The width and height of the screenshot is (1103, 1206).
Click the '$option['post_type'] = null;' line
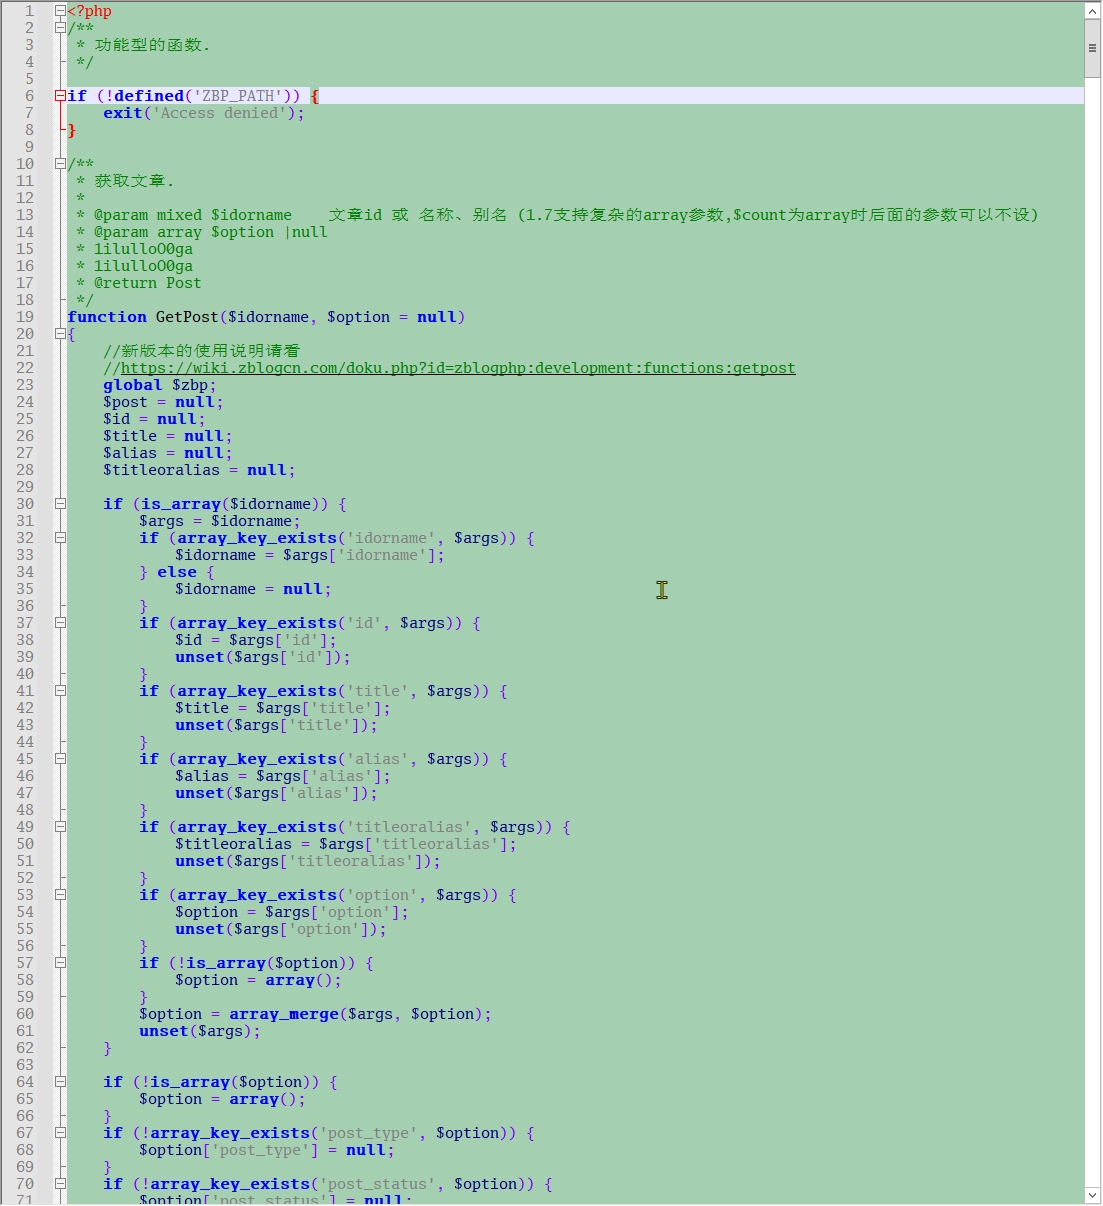tap(267, 1150)
